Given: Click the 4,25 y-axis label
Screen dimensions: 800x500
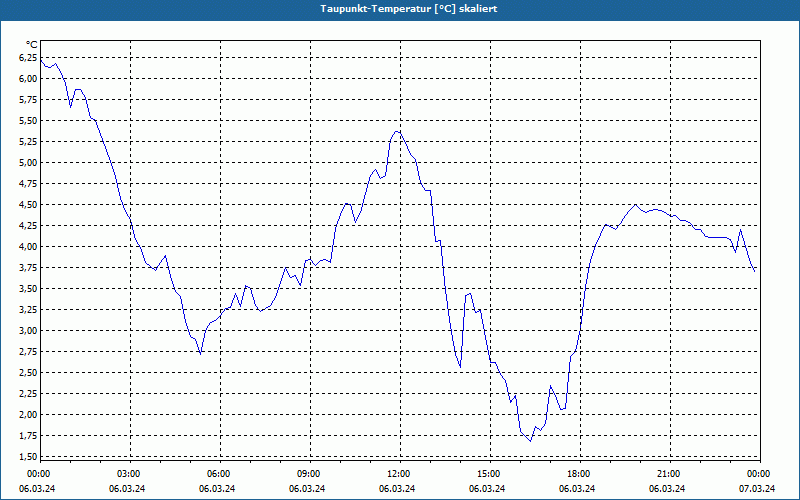Looking at the screenshot, I should tap(28, 226).
